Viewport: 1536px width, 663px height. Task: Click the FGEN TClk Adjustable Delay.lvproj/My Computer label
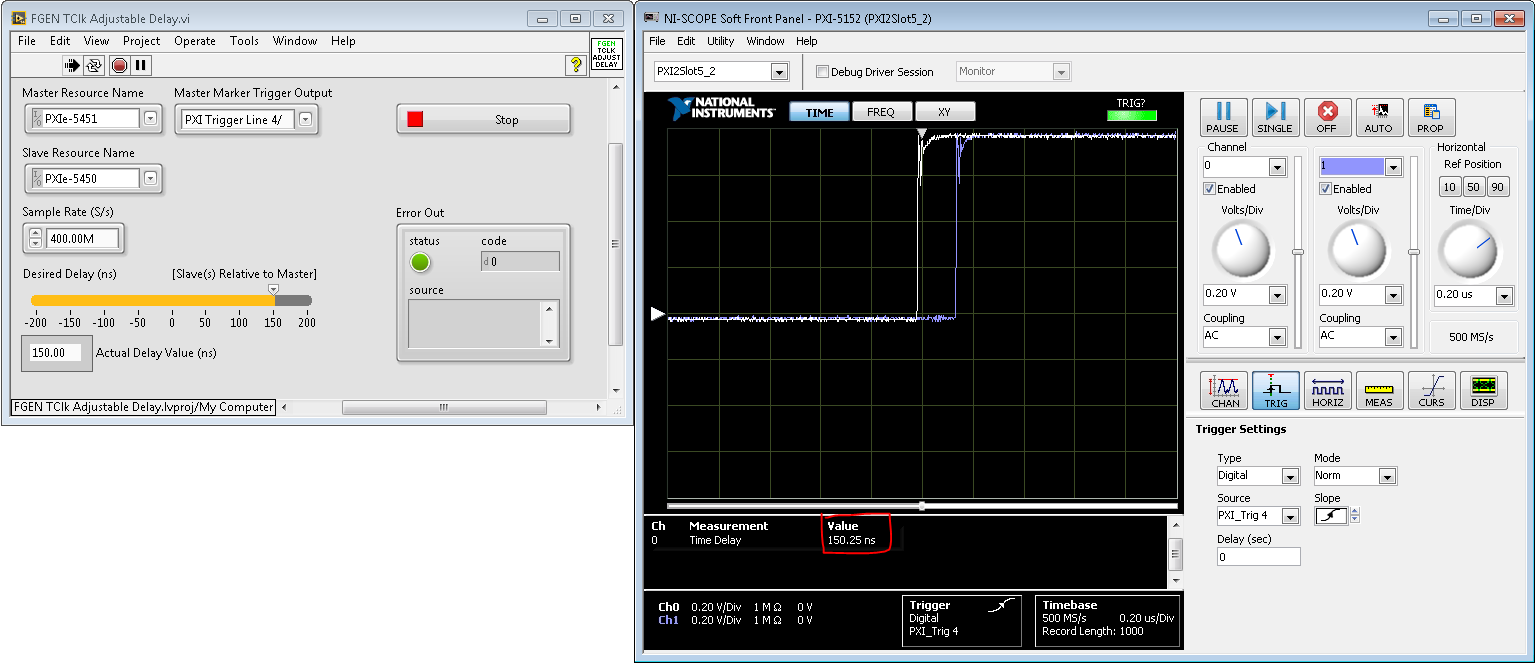point(143,407)
